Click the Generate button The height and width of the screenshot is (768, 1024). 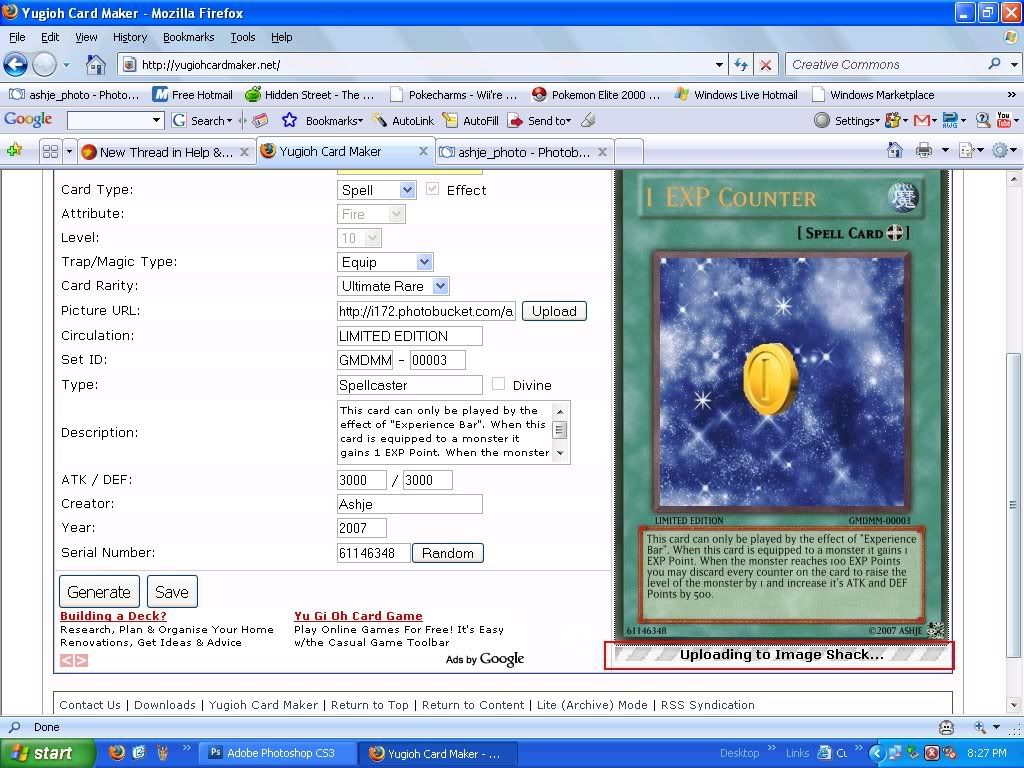pyautogui.click(x=99, y=592)
